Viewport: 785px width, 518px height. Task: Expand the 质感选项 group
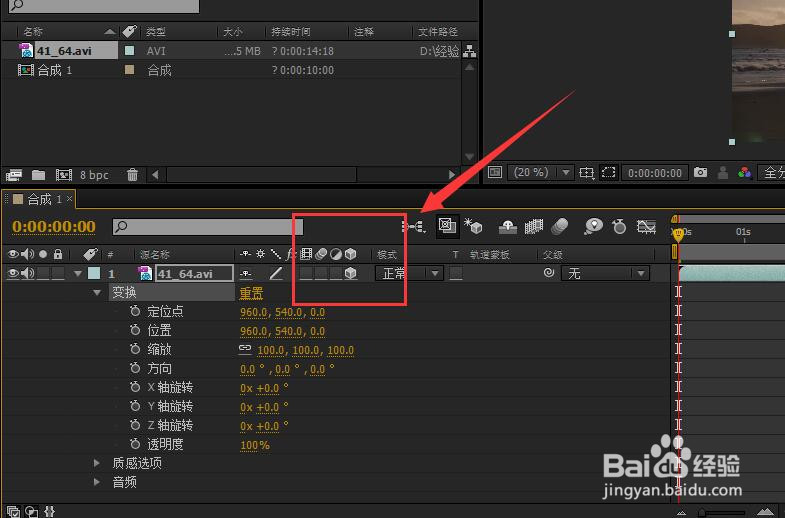coord(97,463)
